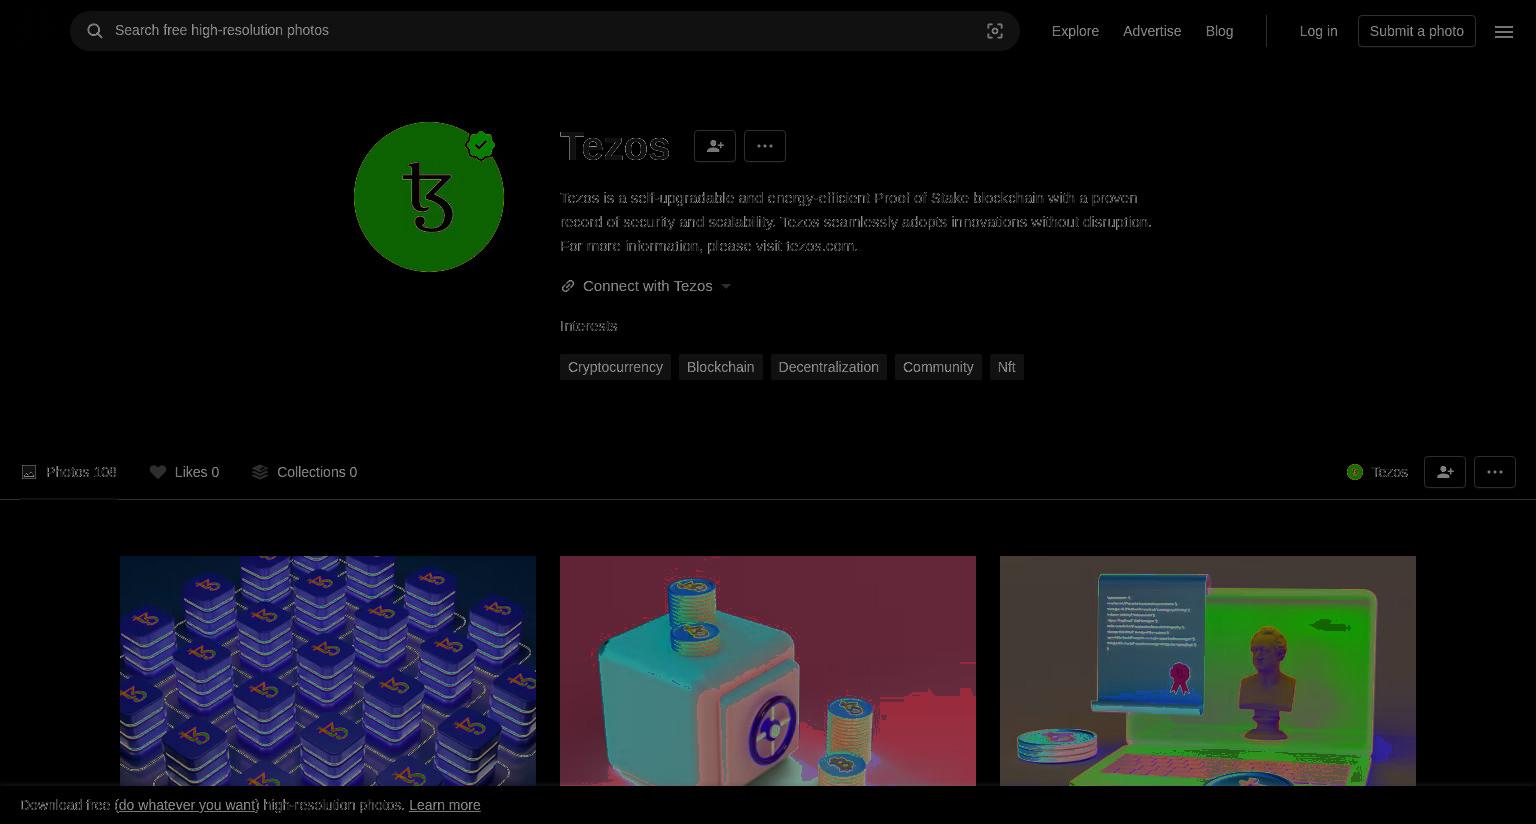Open visual search camera icon
The height and width of the screenshot is (824, 1536).
995,31
